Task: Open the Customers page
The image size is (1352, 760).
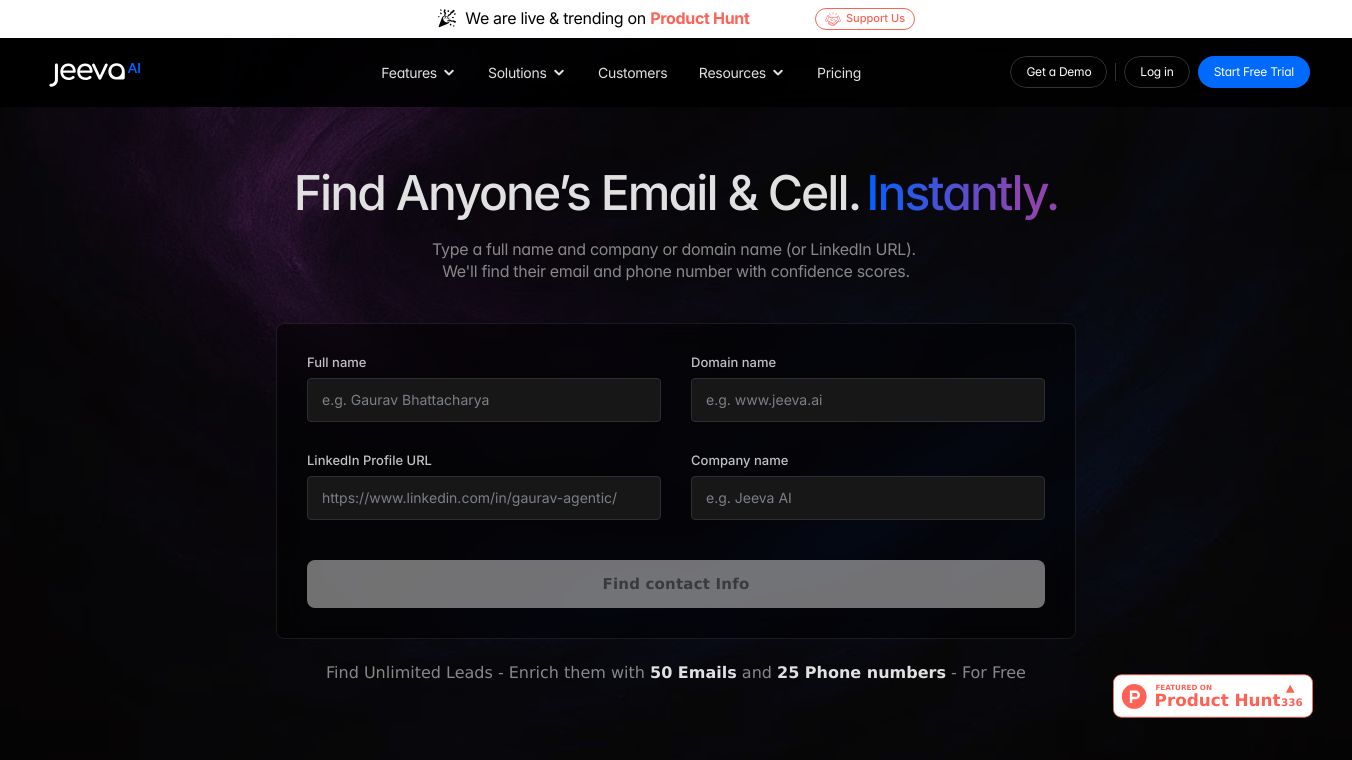Action: click(632, 73)
